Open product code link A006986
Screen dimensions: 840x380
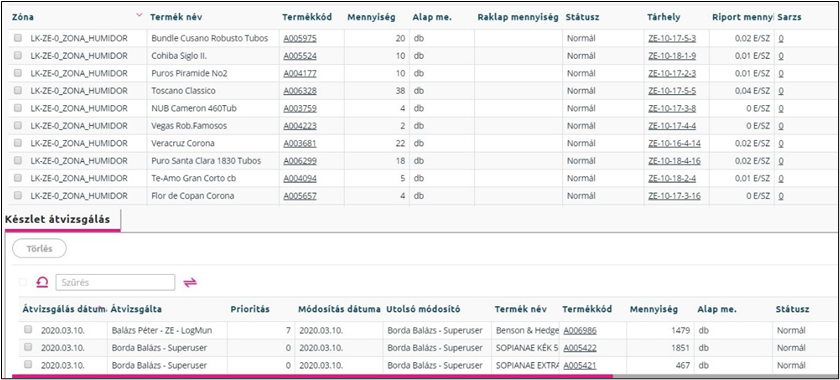[580, 330]
